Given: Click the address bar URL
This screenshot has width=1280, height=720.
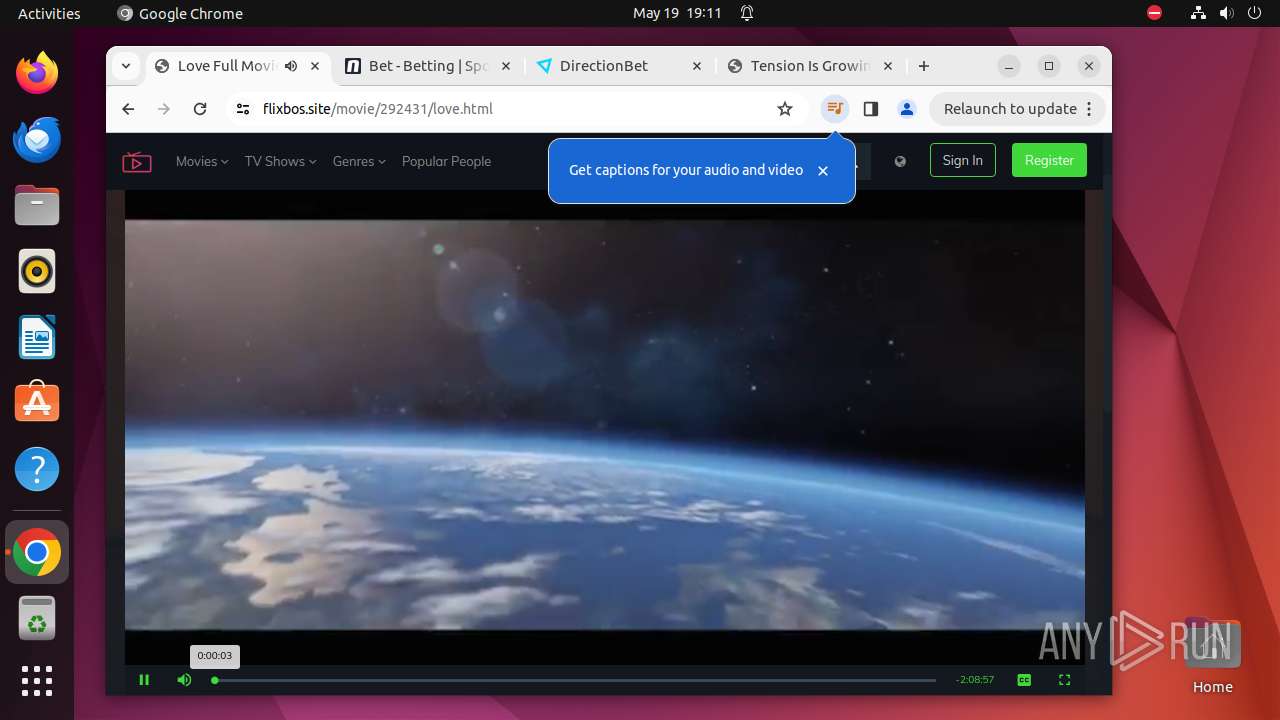Looking at the screenshot, I should click(378, 109).
